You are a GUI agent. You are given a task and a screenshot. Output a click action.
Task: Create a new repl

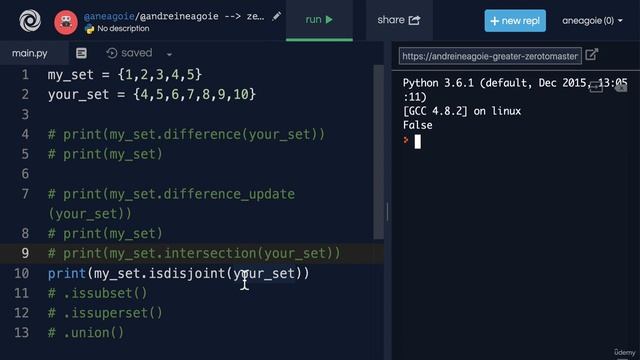coord(515,20)
